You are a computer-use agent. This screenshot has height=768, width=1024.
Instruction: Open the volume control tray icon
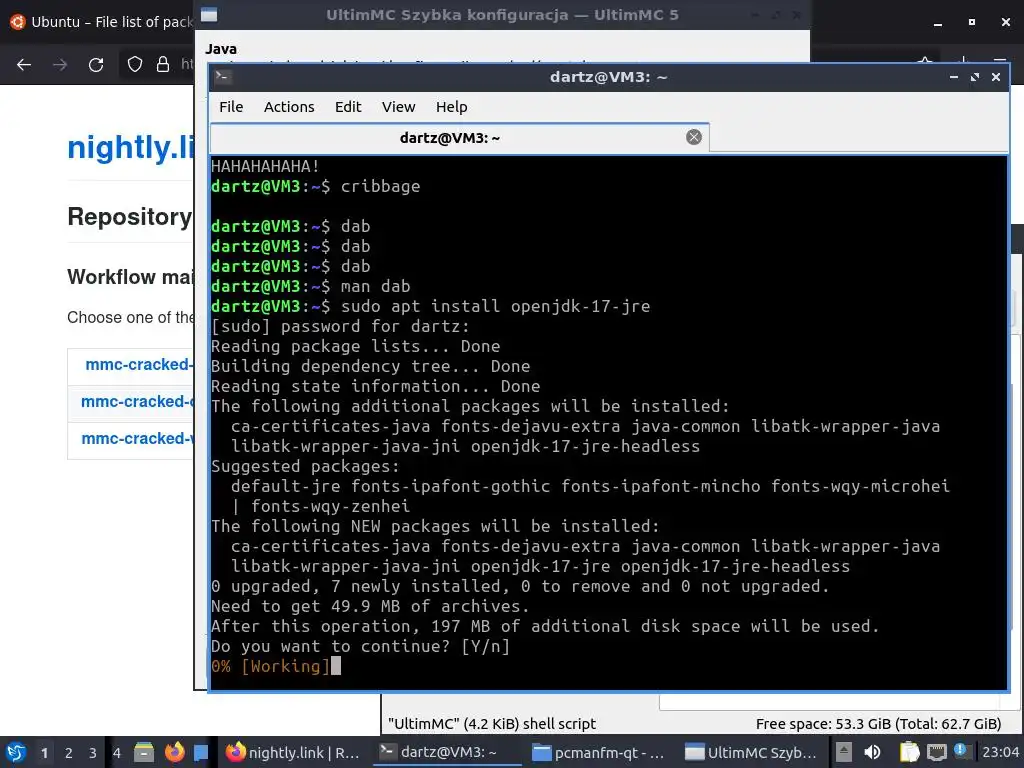(872, 752)
